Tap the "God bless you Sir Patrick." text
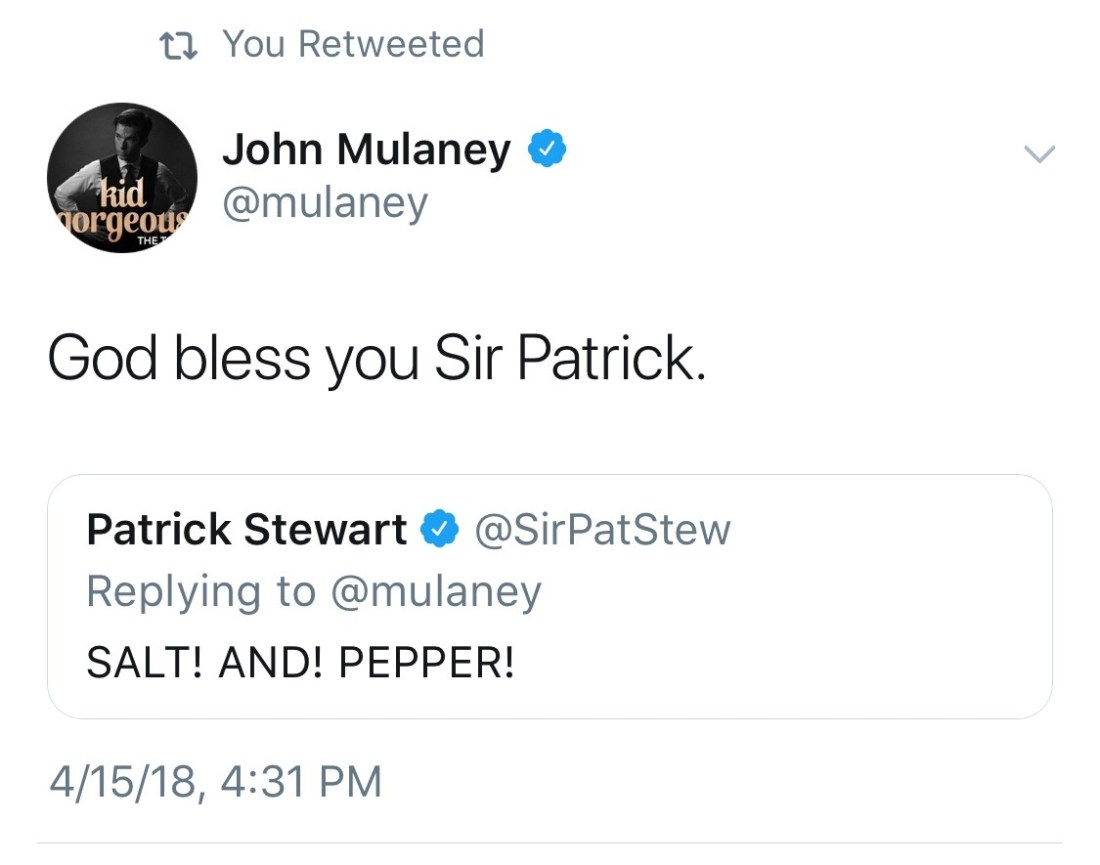Screen dimensions: 1100x865 [x=377, y=360]
